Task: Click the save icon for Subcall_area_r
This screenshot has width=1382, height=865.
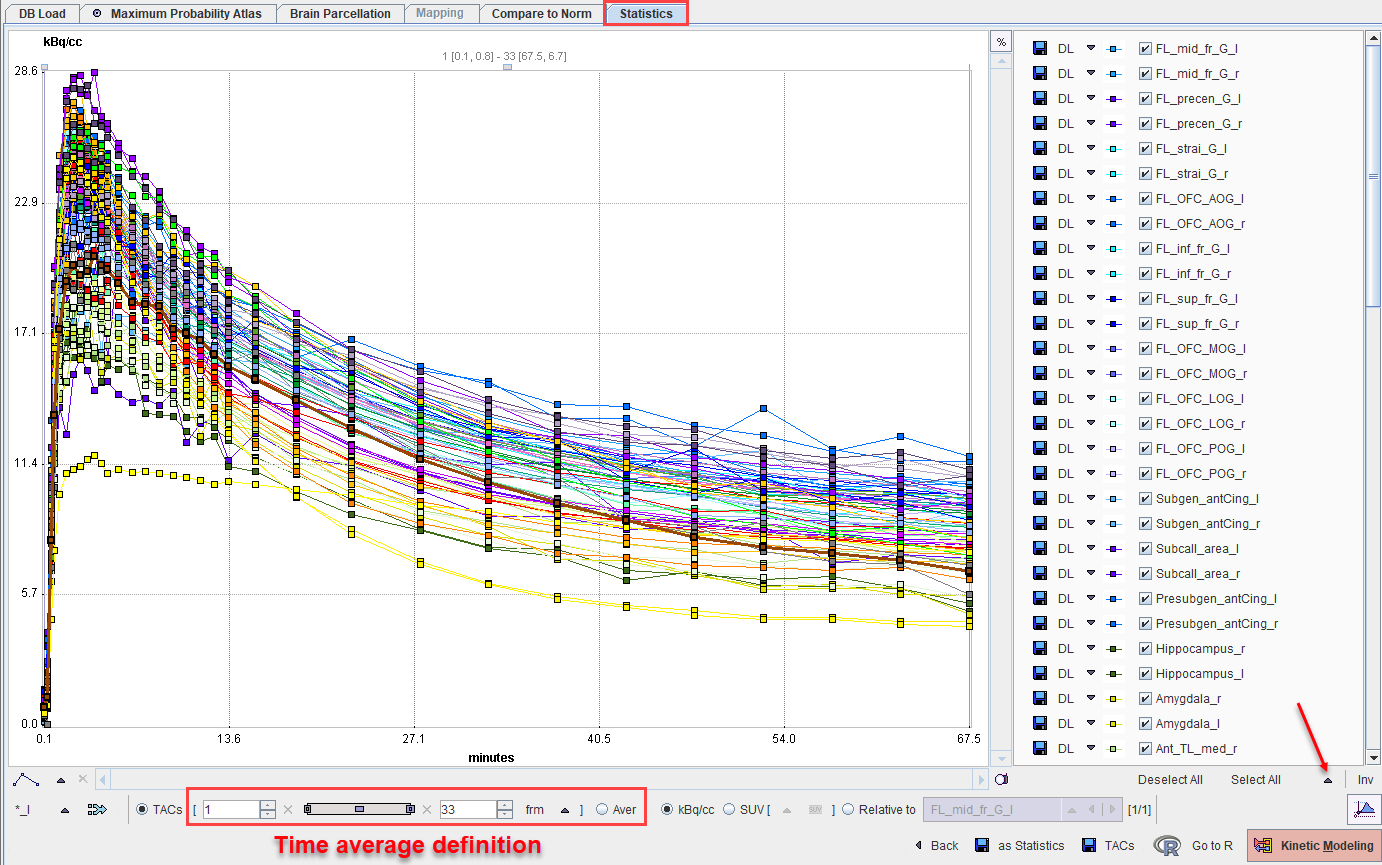Action: coord(1040,573)
